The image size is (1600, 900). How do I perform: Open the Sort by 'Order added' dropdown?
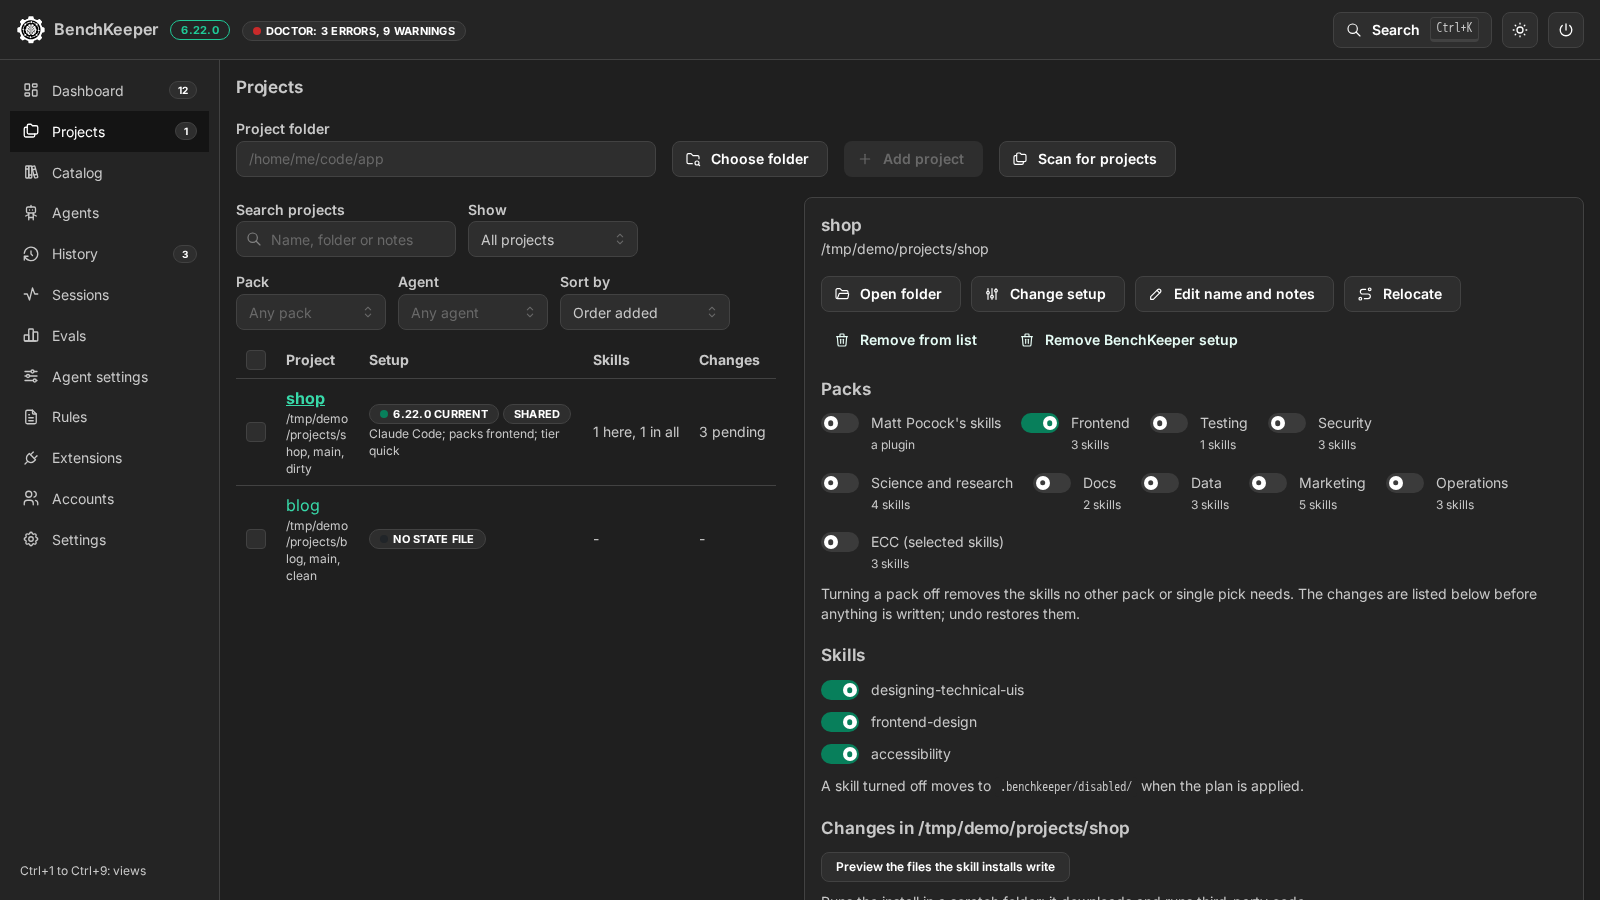[x=645, y=313]
